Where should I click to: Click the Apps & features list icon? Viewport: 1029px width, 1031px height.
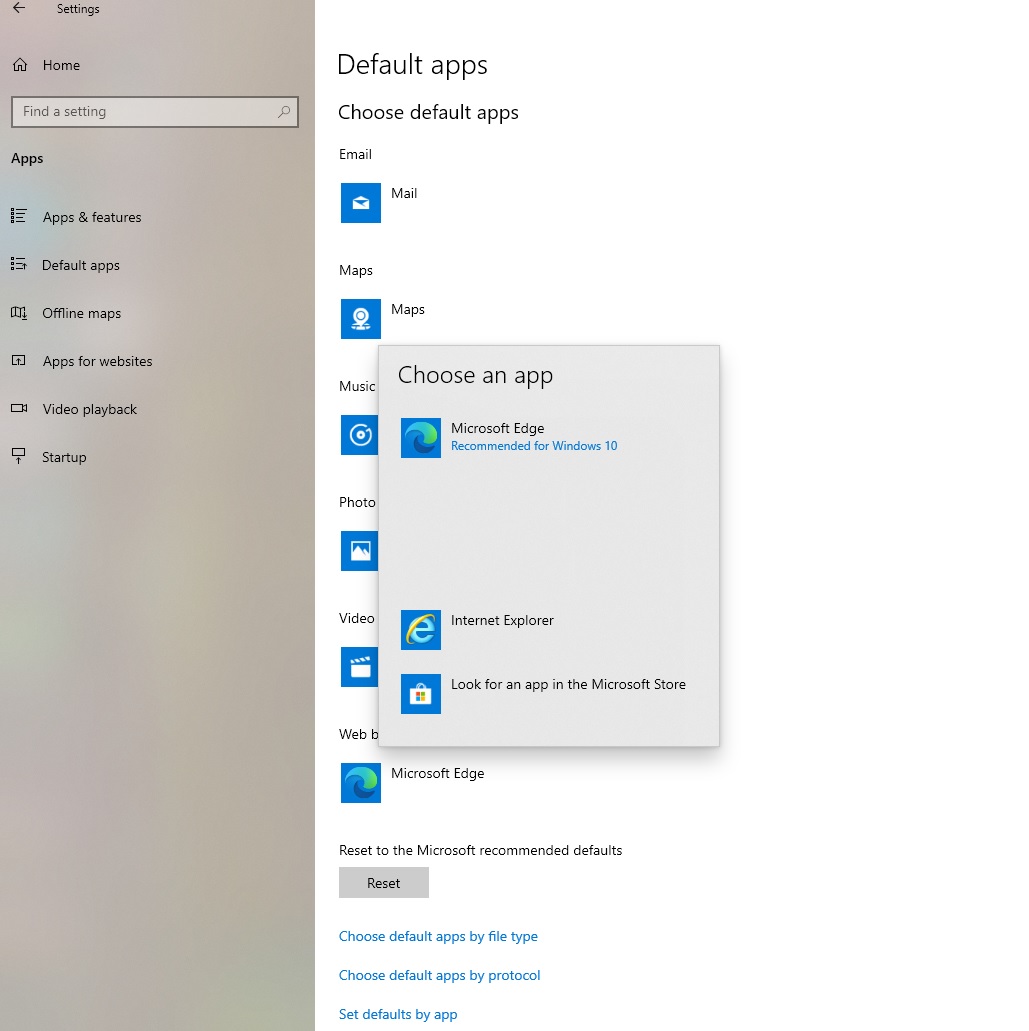click(x=19, y=216)
